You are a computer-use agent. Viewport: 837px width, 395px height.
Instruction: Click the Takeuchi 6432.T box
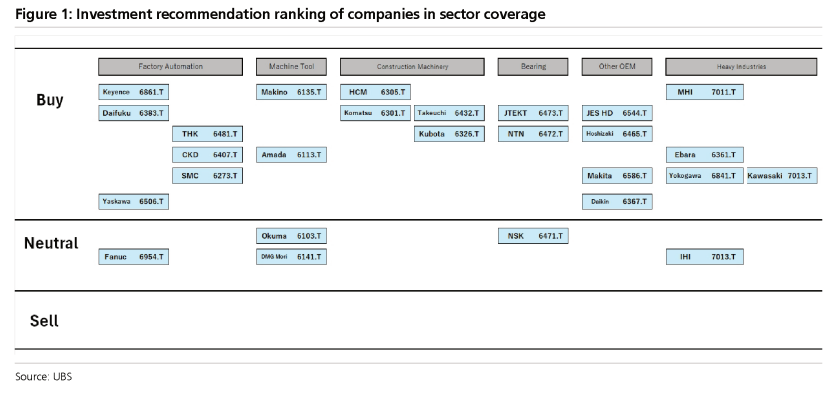(x=449, y=113)
